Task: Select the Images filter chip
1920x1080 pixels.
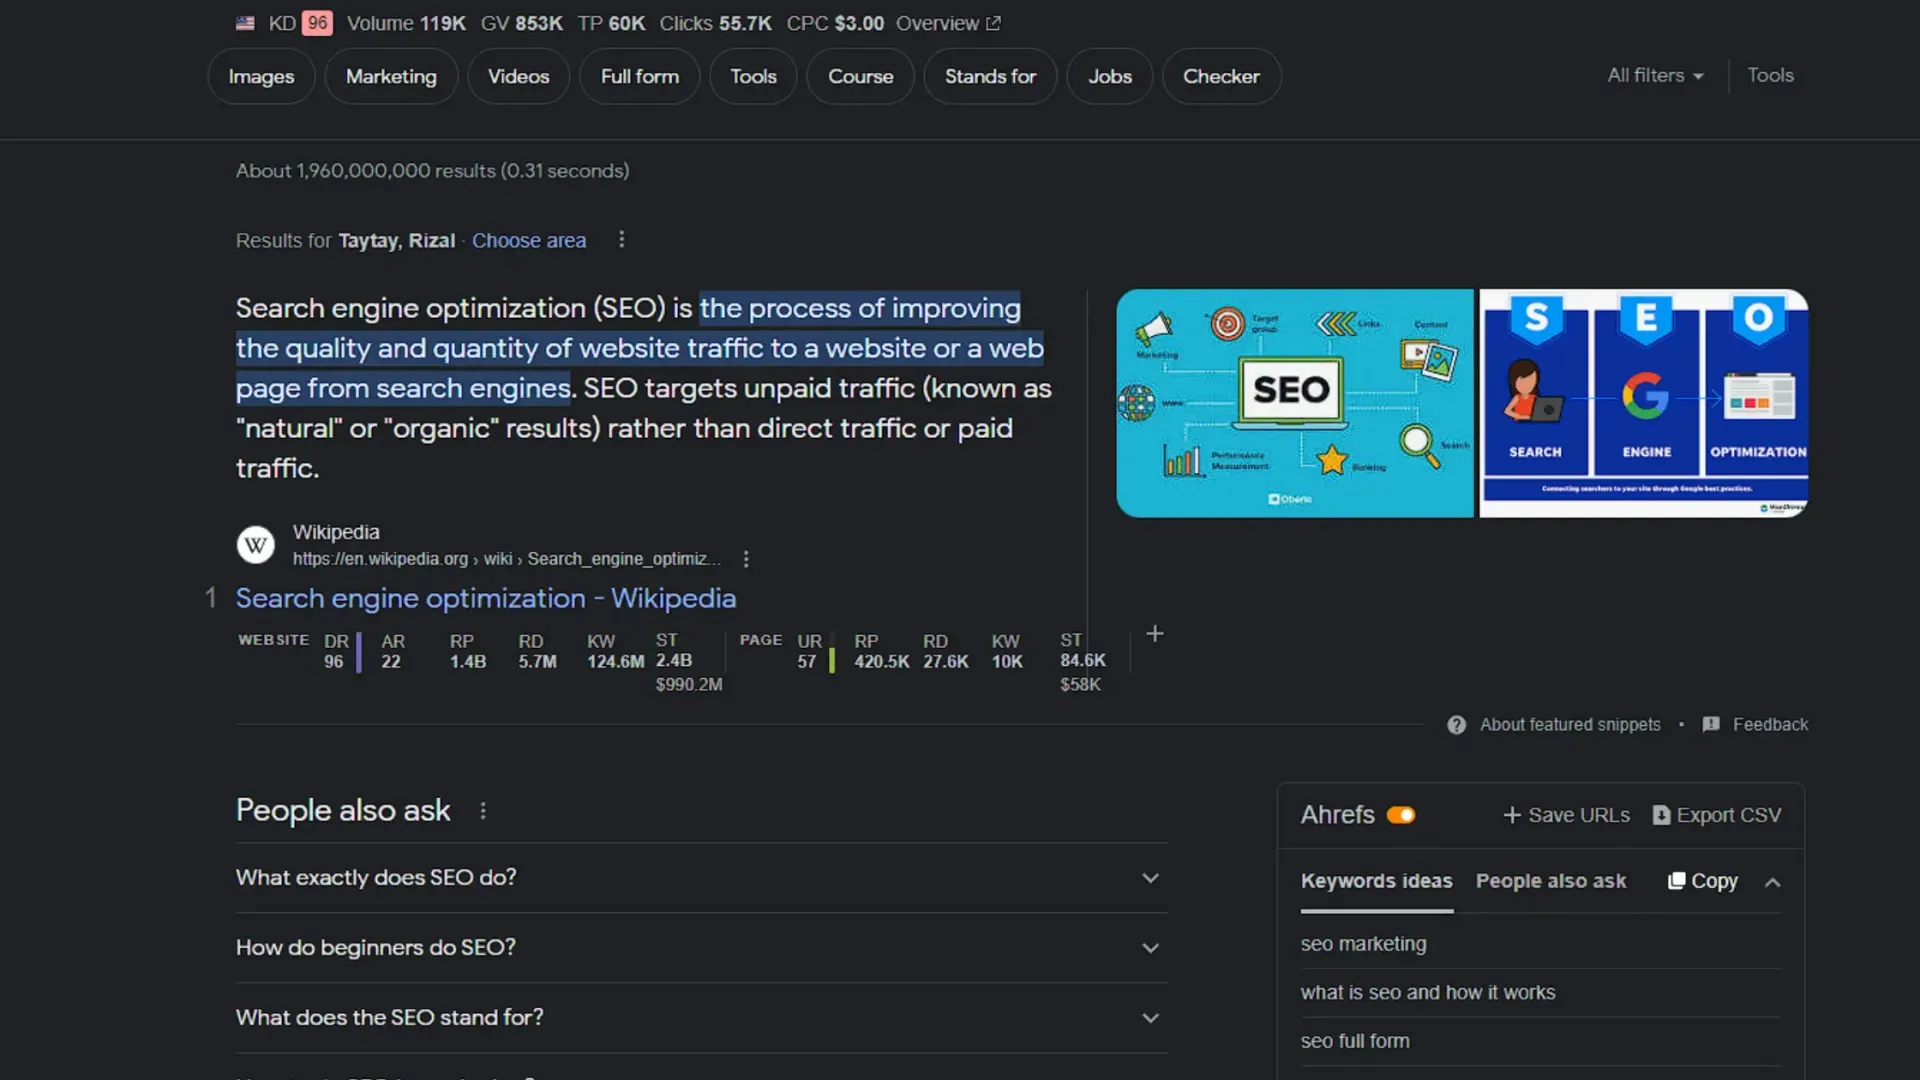Action: [261, 77]
